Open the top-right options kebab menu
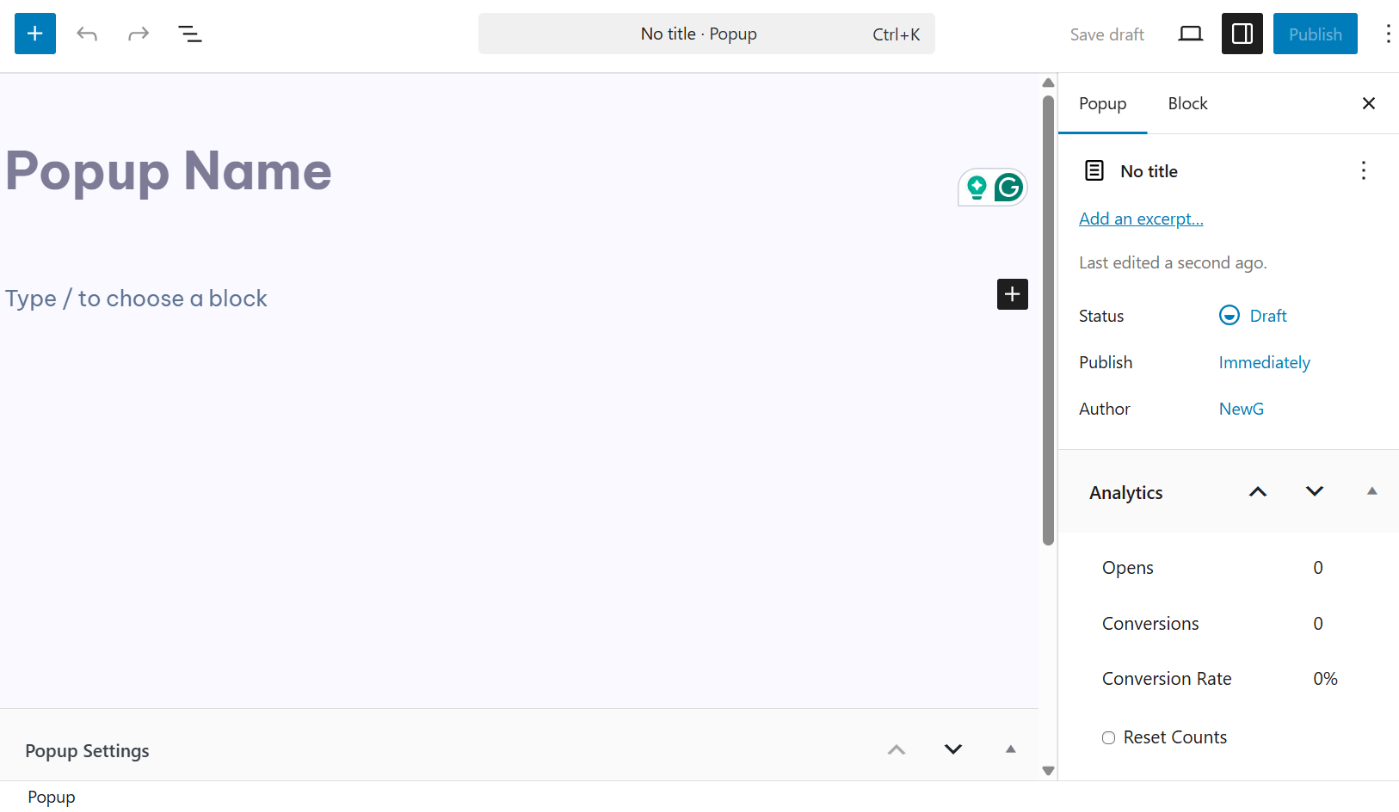1399x812 pixels. coord(1387,34)
